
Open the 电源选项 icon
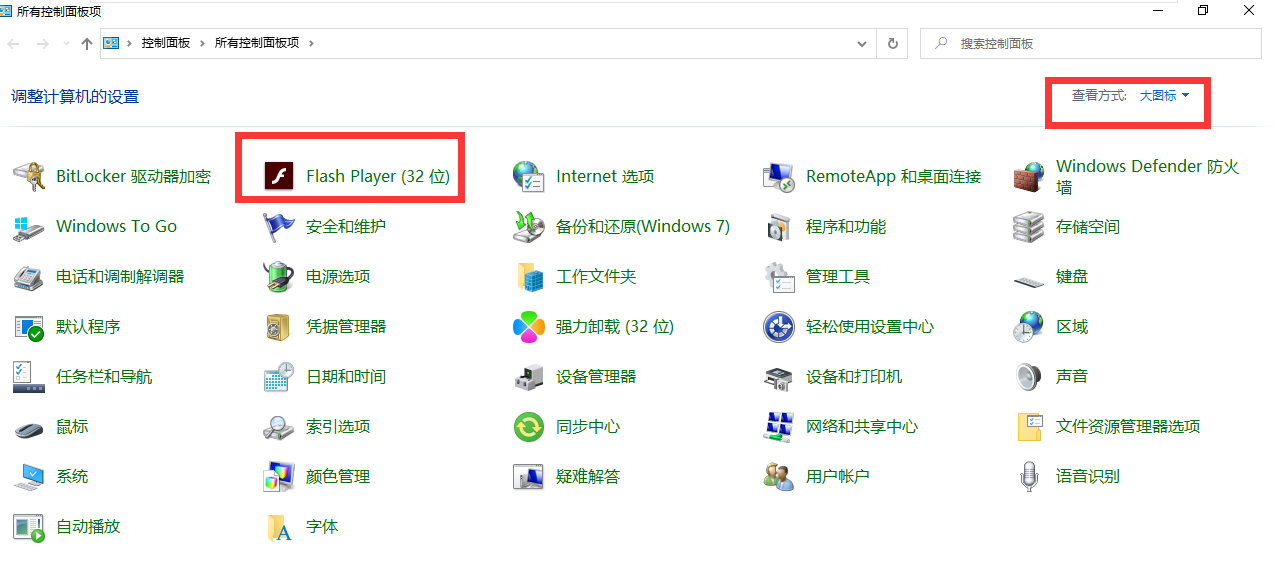click(x=278, y=277)
